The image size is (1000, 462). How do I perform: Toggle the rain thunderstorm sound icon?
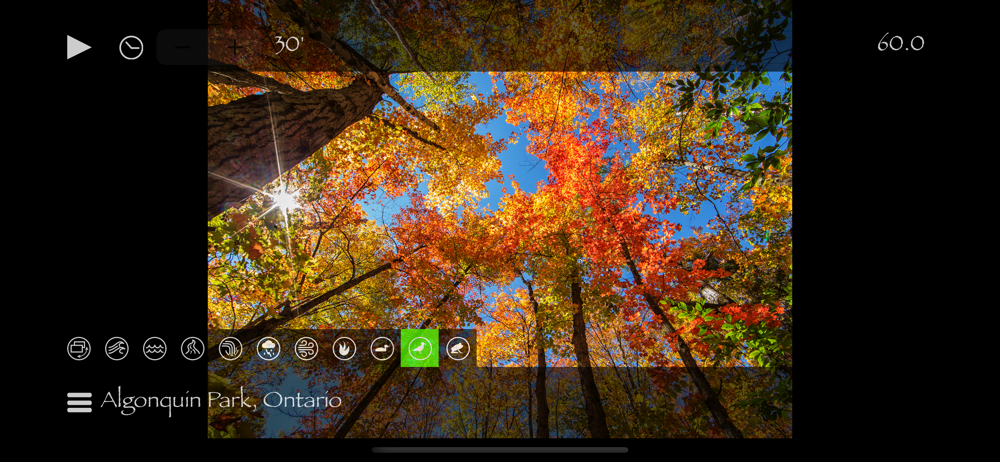point(268,348)
